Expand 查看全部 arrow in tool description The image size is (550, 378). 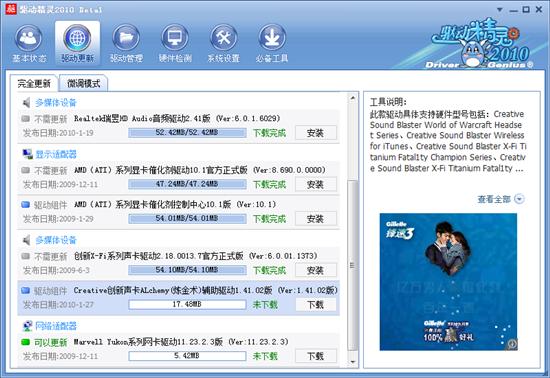(519, 199)
